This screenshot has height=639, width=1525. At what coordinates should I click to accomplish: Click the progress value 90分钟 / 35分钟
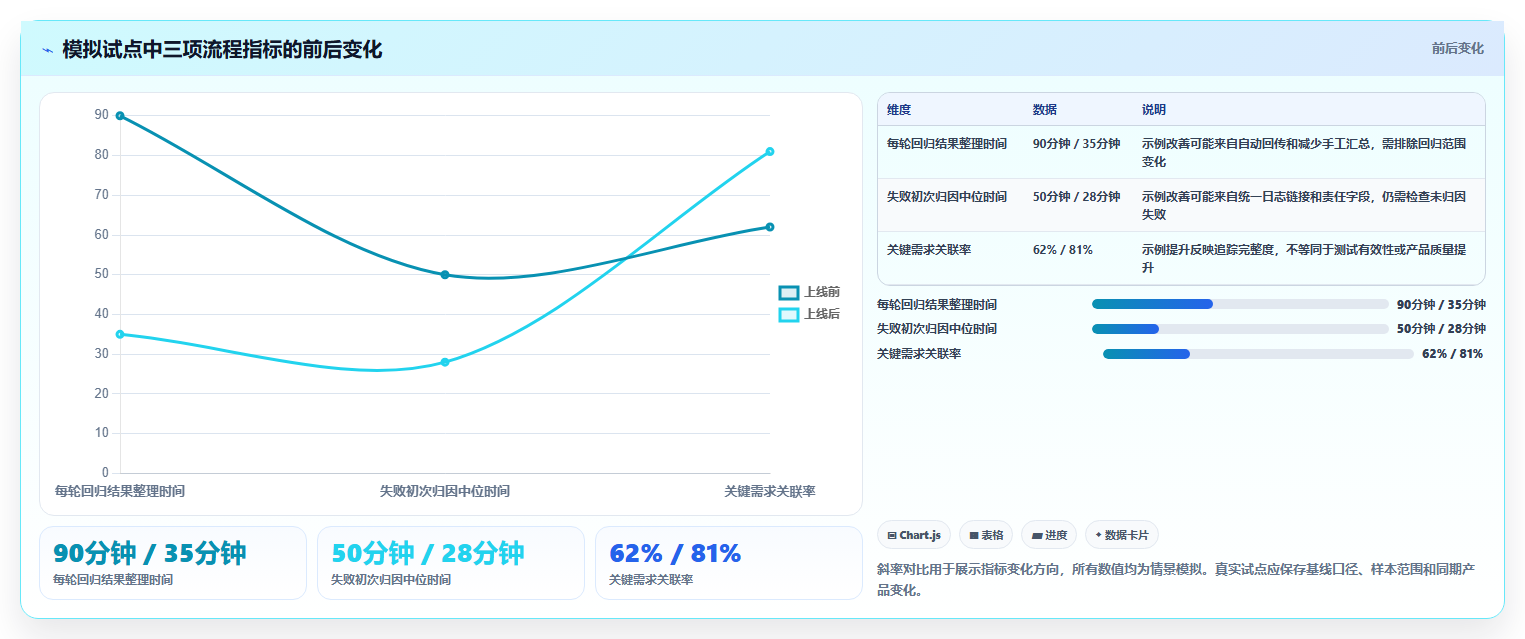click(x=1441, y=305)
